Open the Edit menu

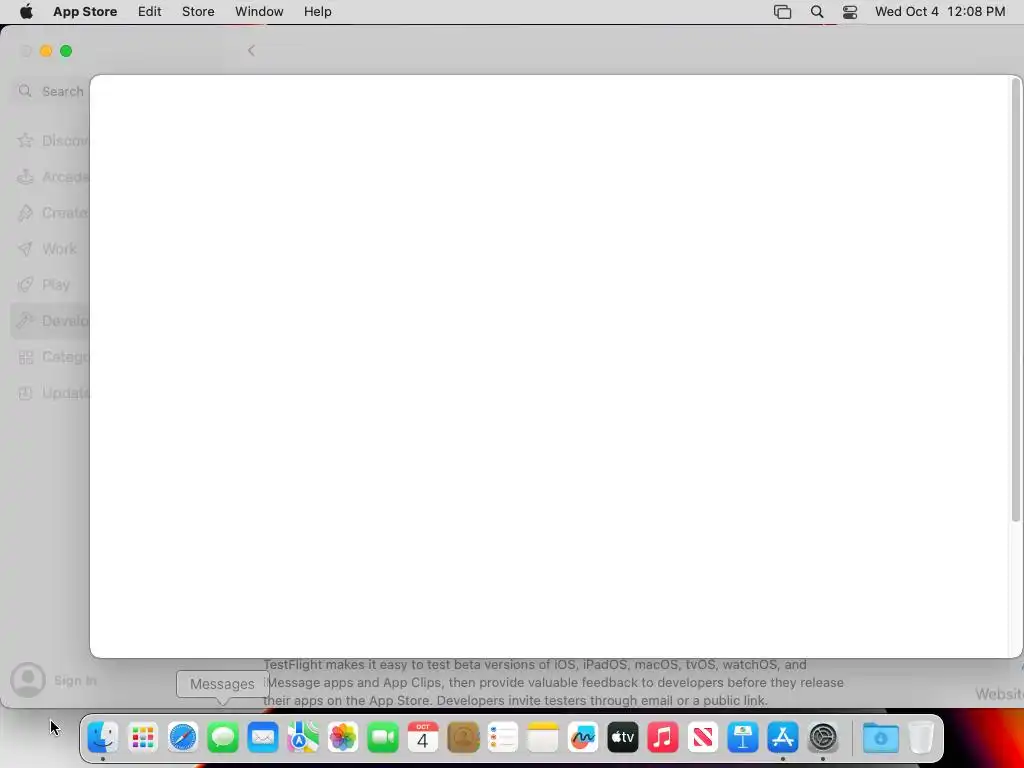point(150,12)
